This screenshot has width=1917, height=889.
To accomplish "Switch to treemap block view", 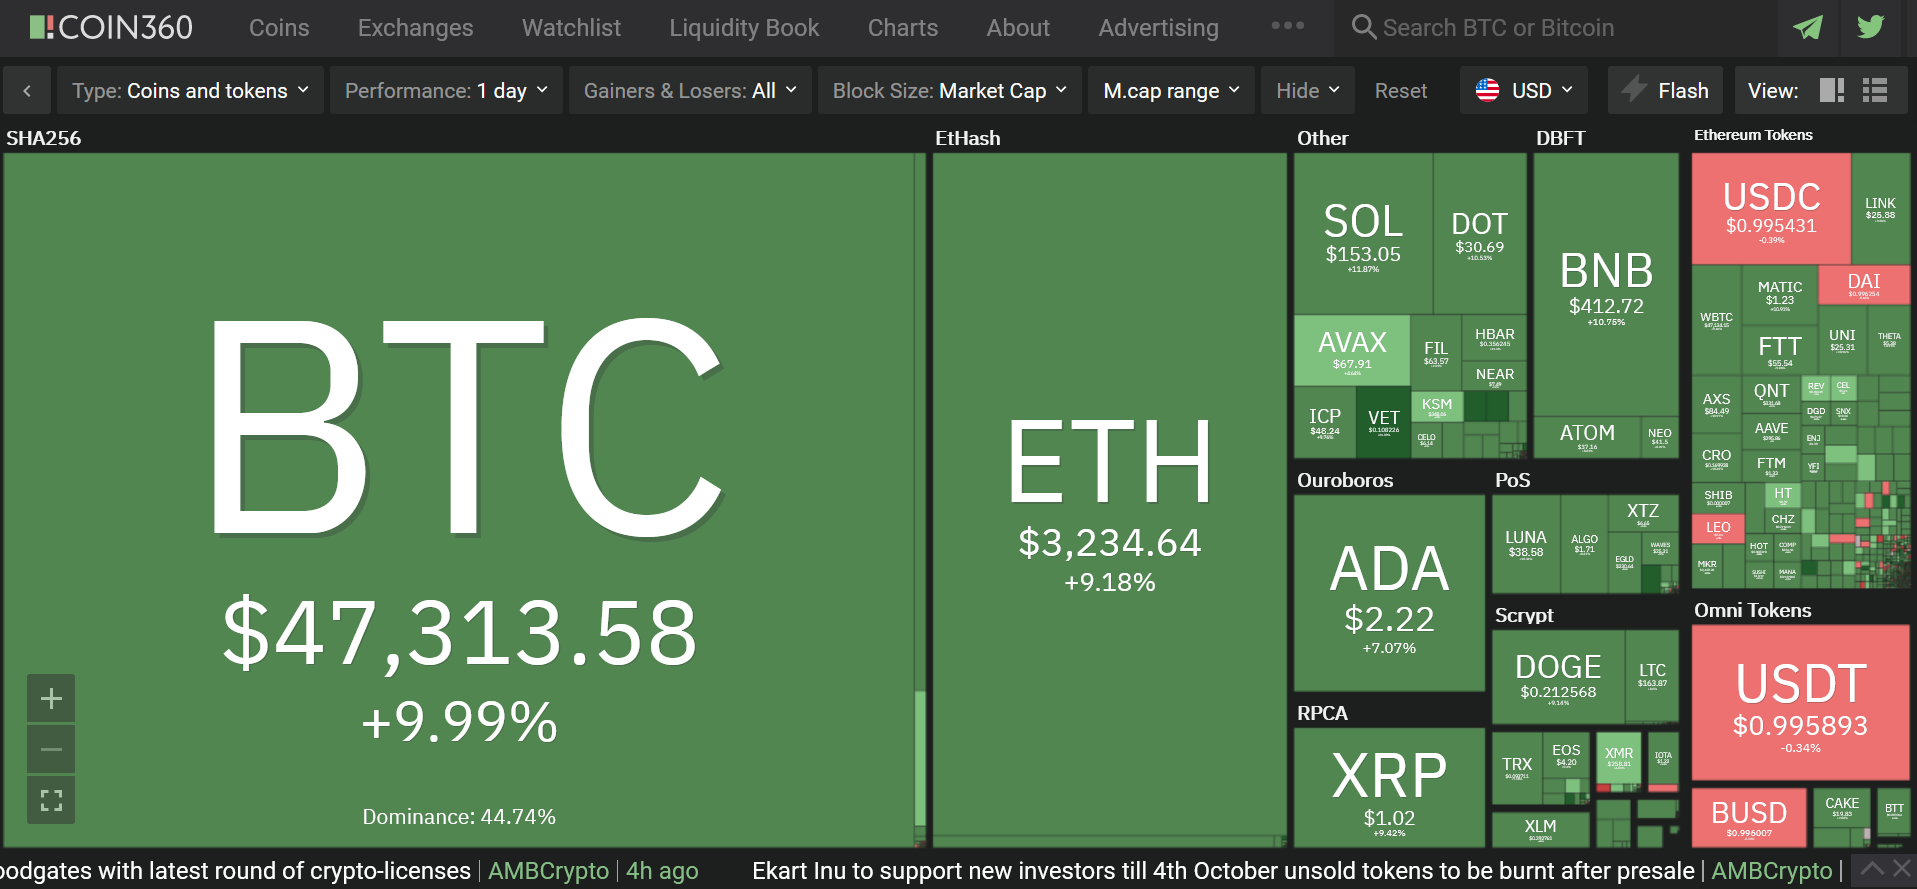I will pos(1832,91).
